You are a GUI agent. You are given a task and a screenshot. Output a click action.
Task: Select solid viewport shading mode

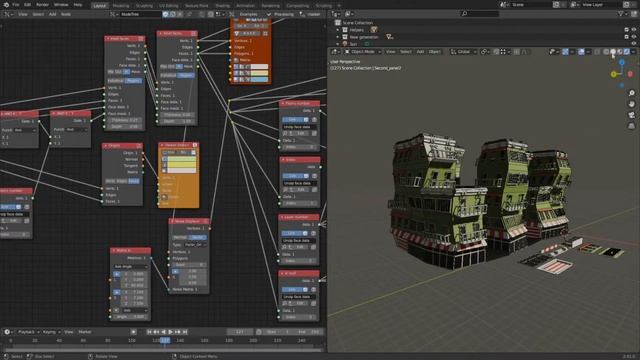coord(613,52)
